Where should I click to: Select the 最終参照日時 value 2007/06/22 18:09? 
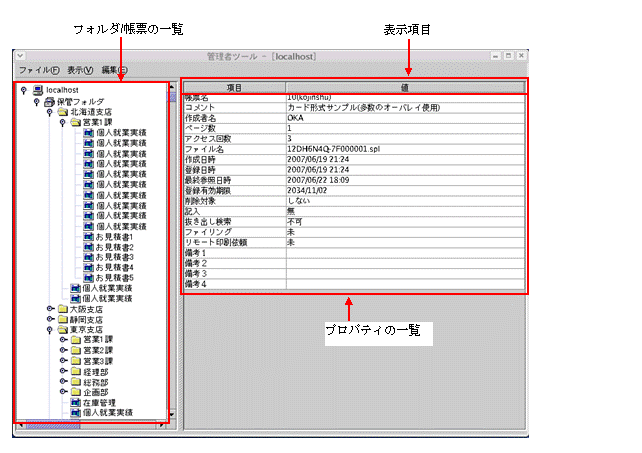(x=318, y=180)
